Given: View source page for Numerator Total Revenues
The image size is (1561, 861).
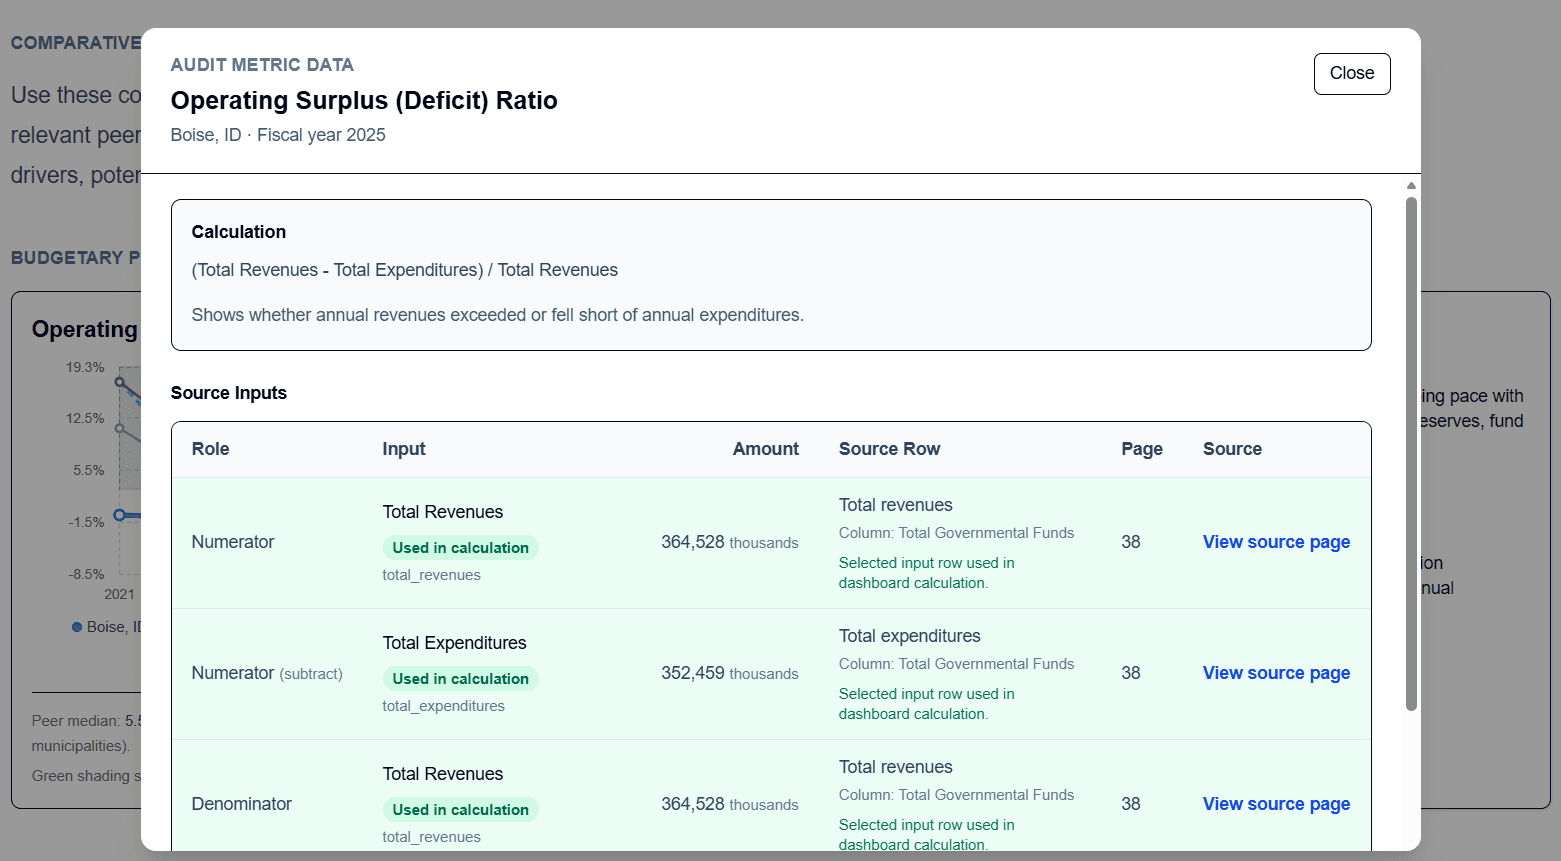Looking at the screenshot, I should pos(1276,542).
